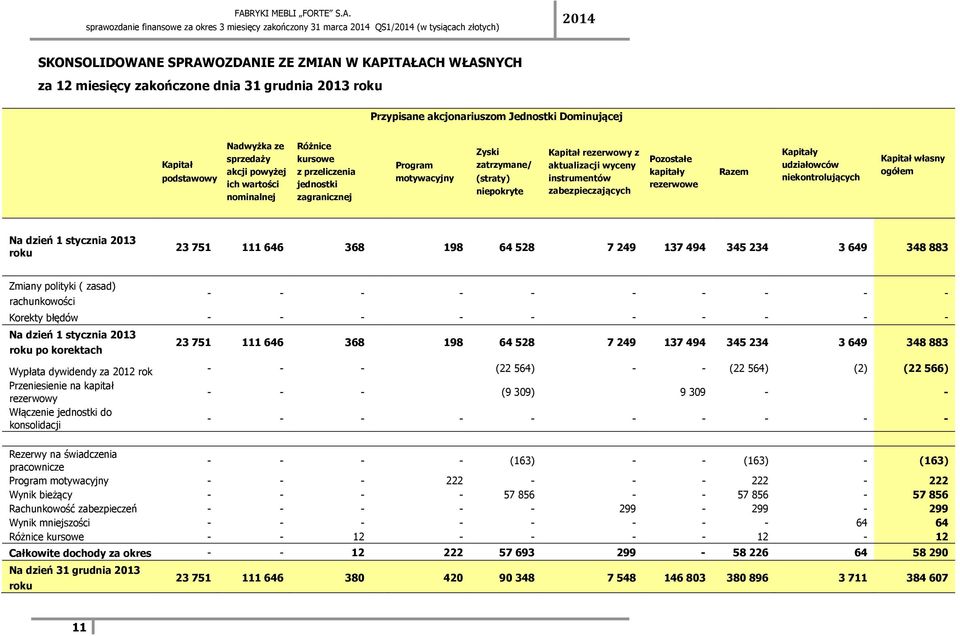Click the value '58 226' in Całkowite dochody row
The width and height of the screenshot is (960, 636).
750,552
